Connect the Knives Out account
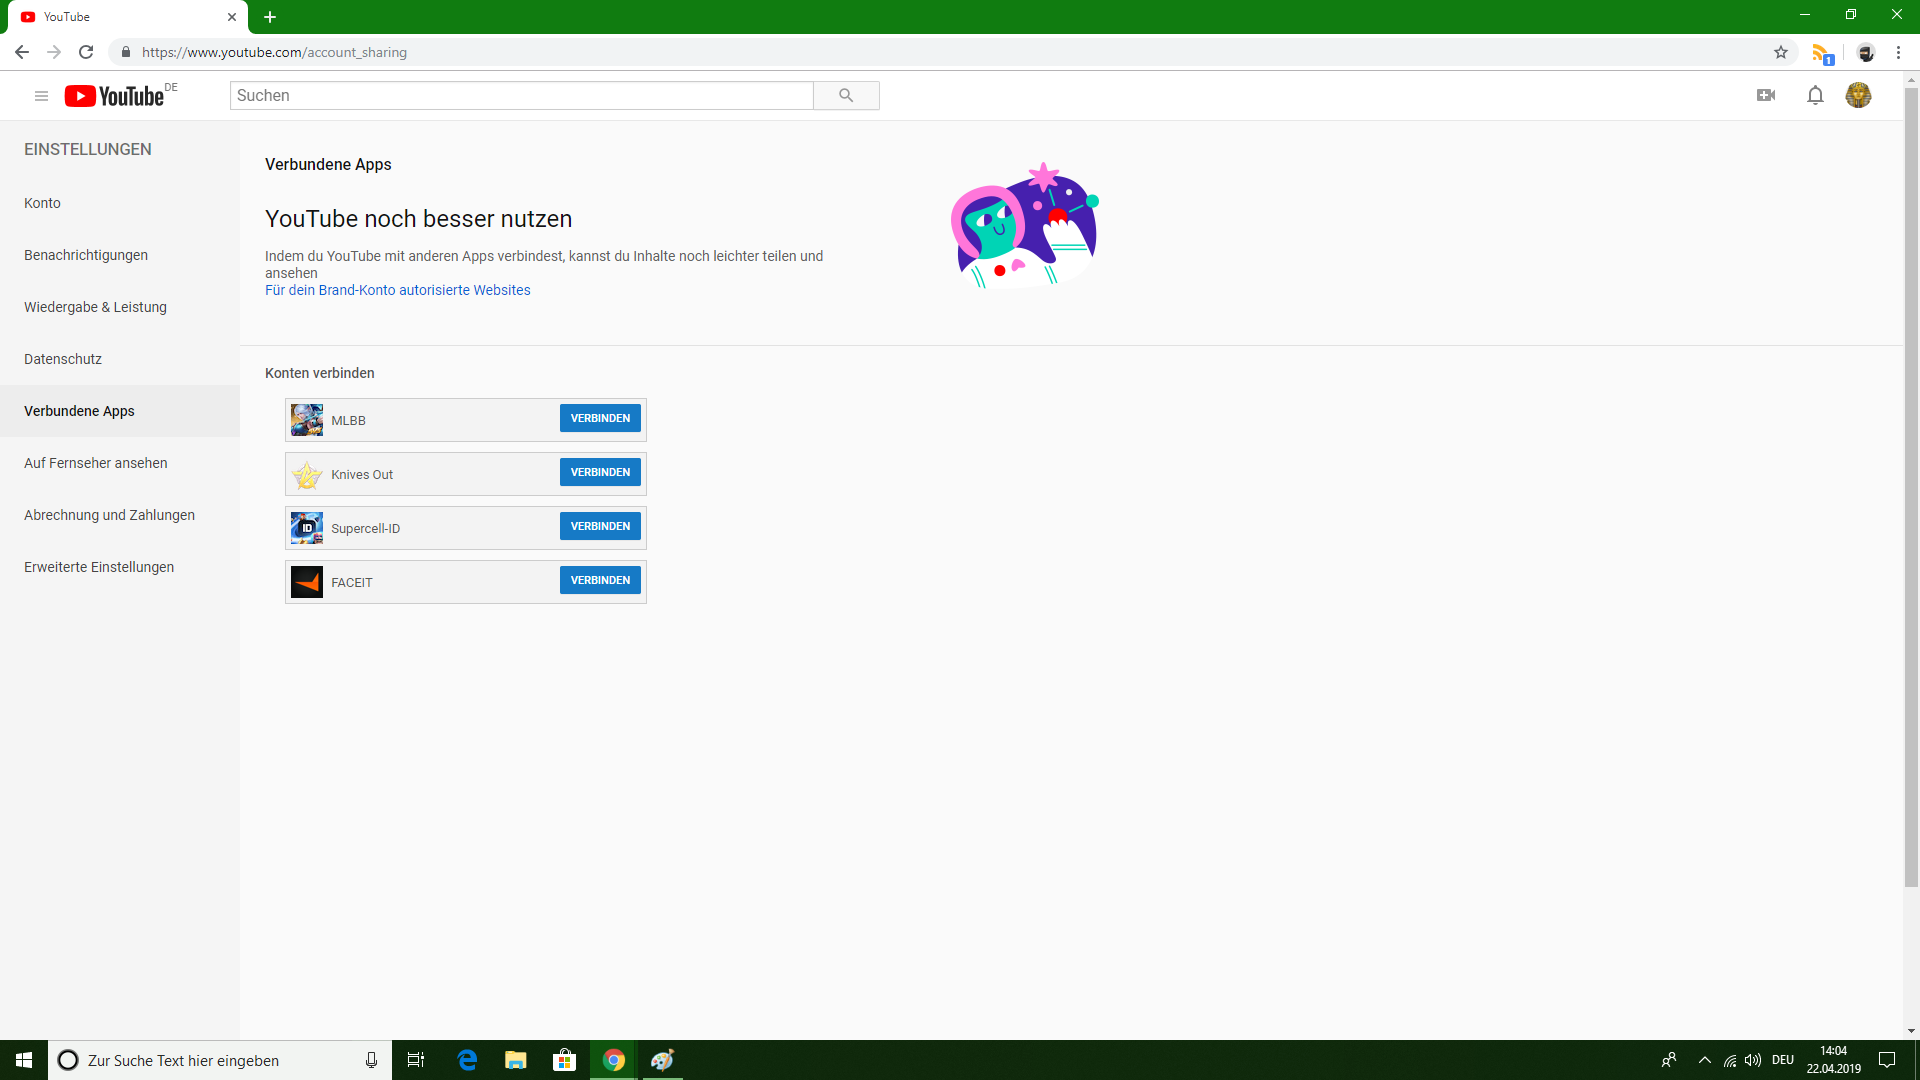 pos(600,472)
